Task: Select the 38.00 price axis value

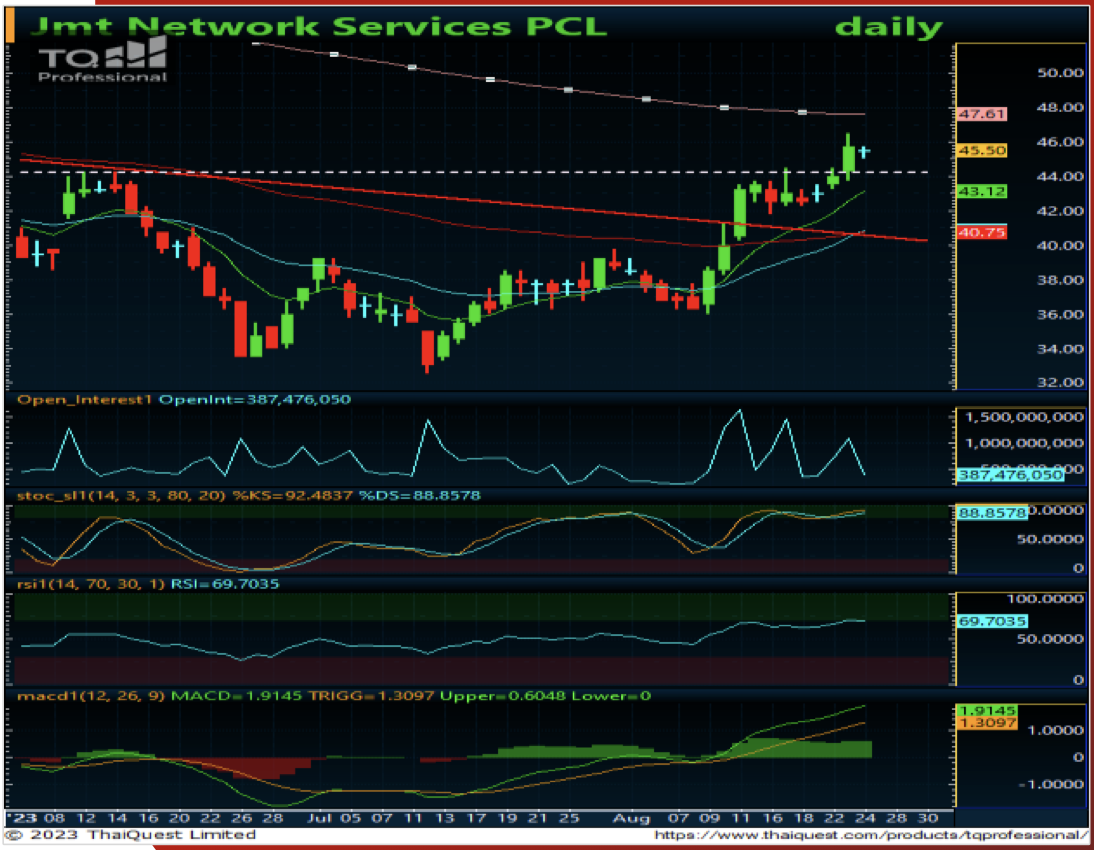Action: click(1060, 280)
